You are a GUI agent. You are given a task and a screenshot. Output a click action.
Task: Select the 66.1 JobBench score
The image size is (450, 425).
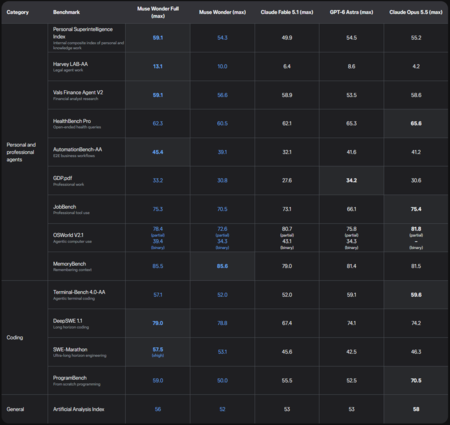pyautogui.click(x=351, y=209)
